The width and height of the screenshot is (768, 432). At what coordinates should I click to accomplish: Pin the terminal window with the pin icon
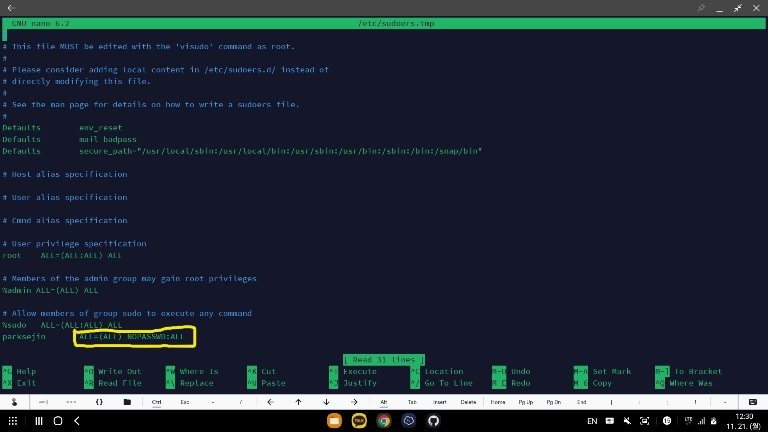[702, 7]
